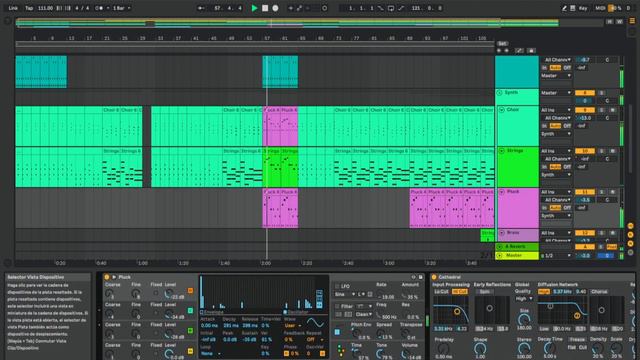Toggle the Computer MIDI Keyboard icon
The image size is (640, 360).
(573, 8)
